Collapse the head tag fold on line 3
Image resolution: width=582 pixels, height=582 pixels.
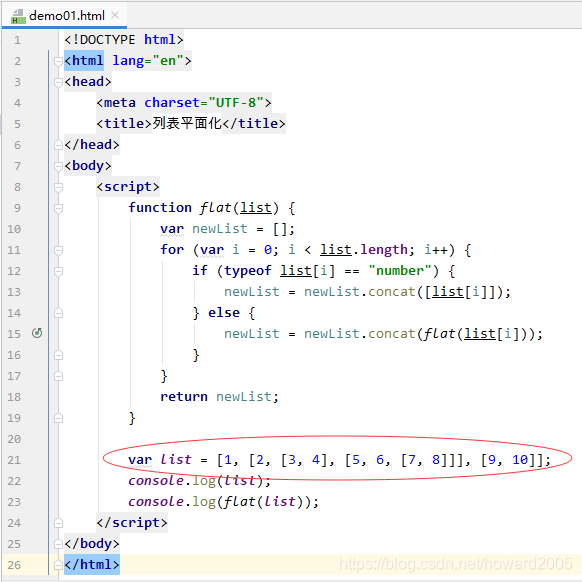click(58, 82)
